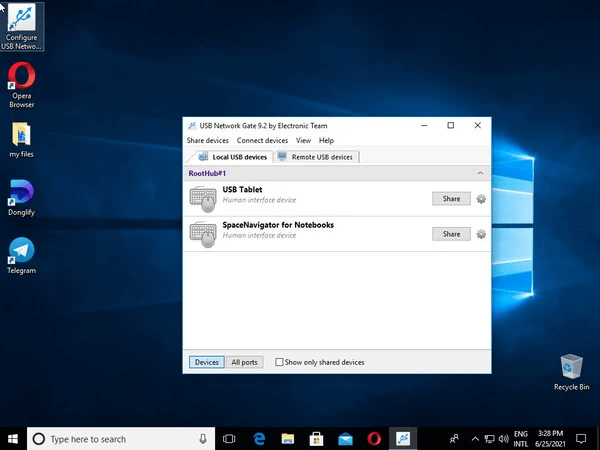Screen dimensions: 600x450
Task: Enable Show only shared devices checkbox
Action: click(280, 362)
